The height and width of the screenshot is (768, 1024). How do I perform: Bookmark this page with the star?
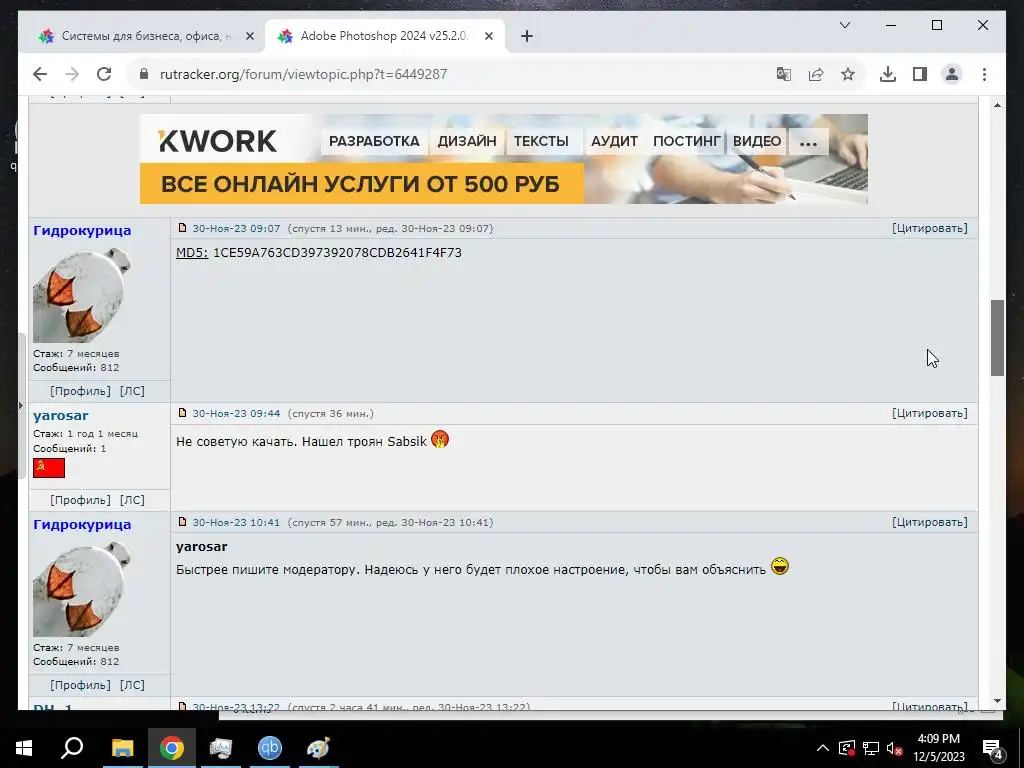tap(848, 74)
